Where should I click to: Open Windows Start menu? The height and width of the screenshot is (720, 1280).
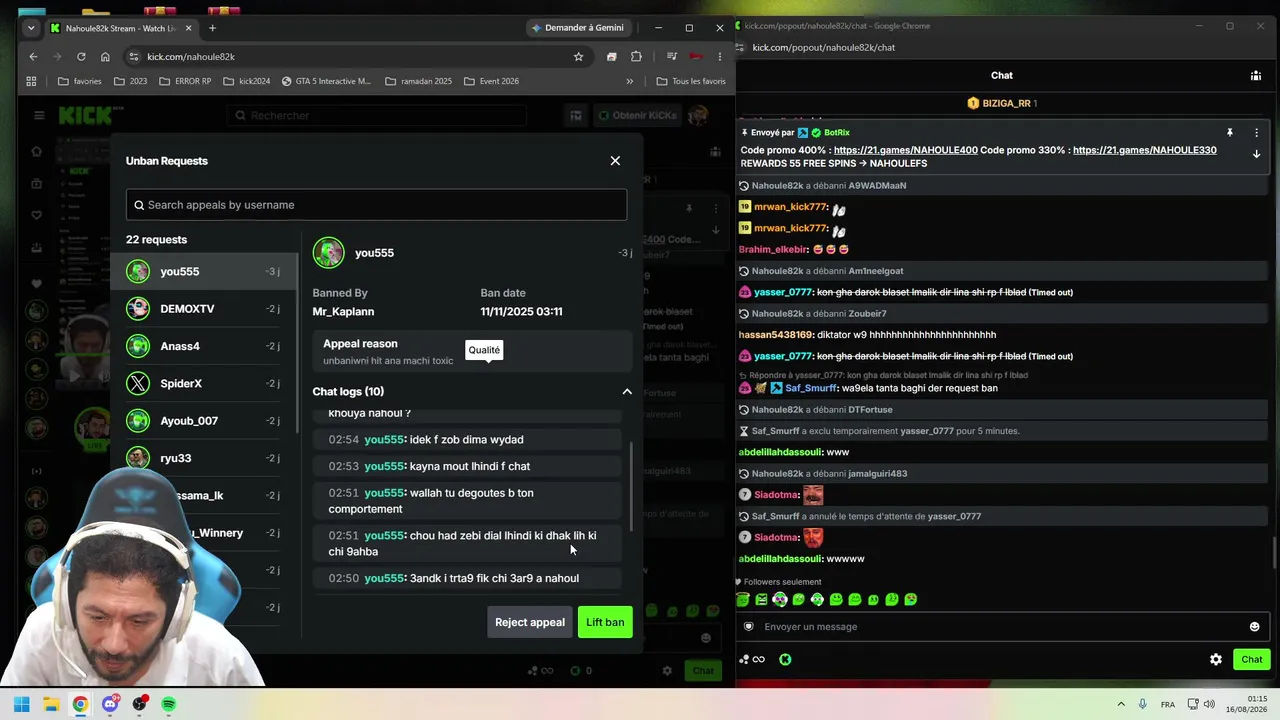[x=21, y=705]
